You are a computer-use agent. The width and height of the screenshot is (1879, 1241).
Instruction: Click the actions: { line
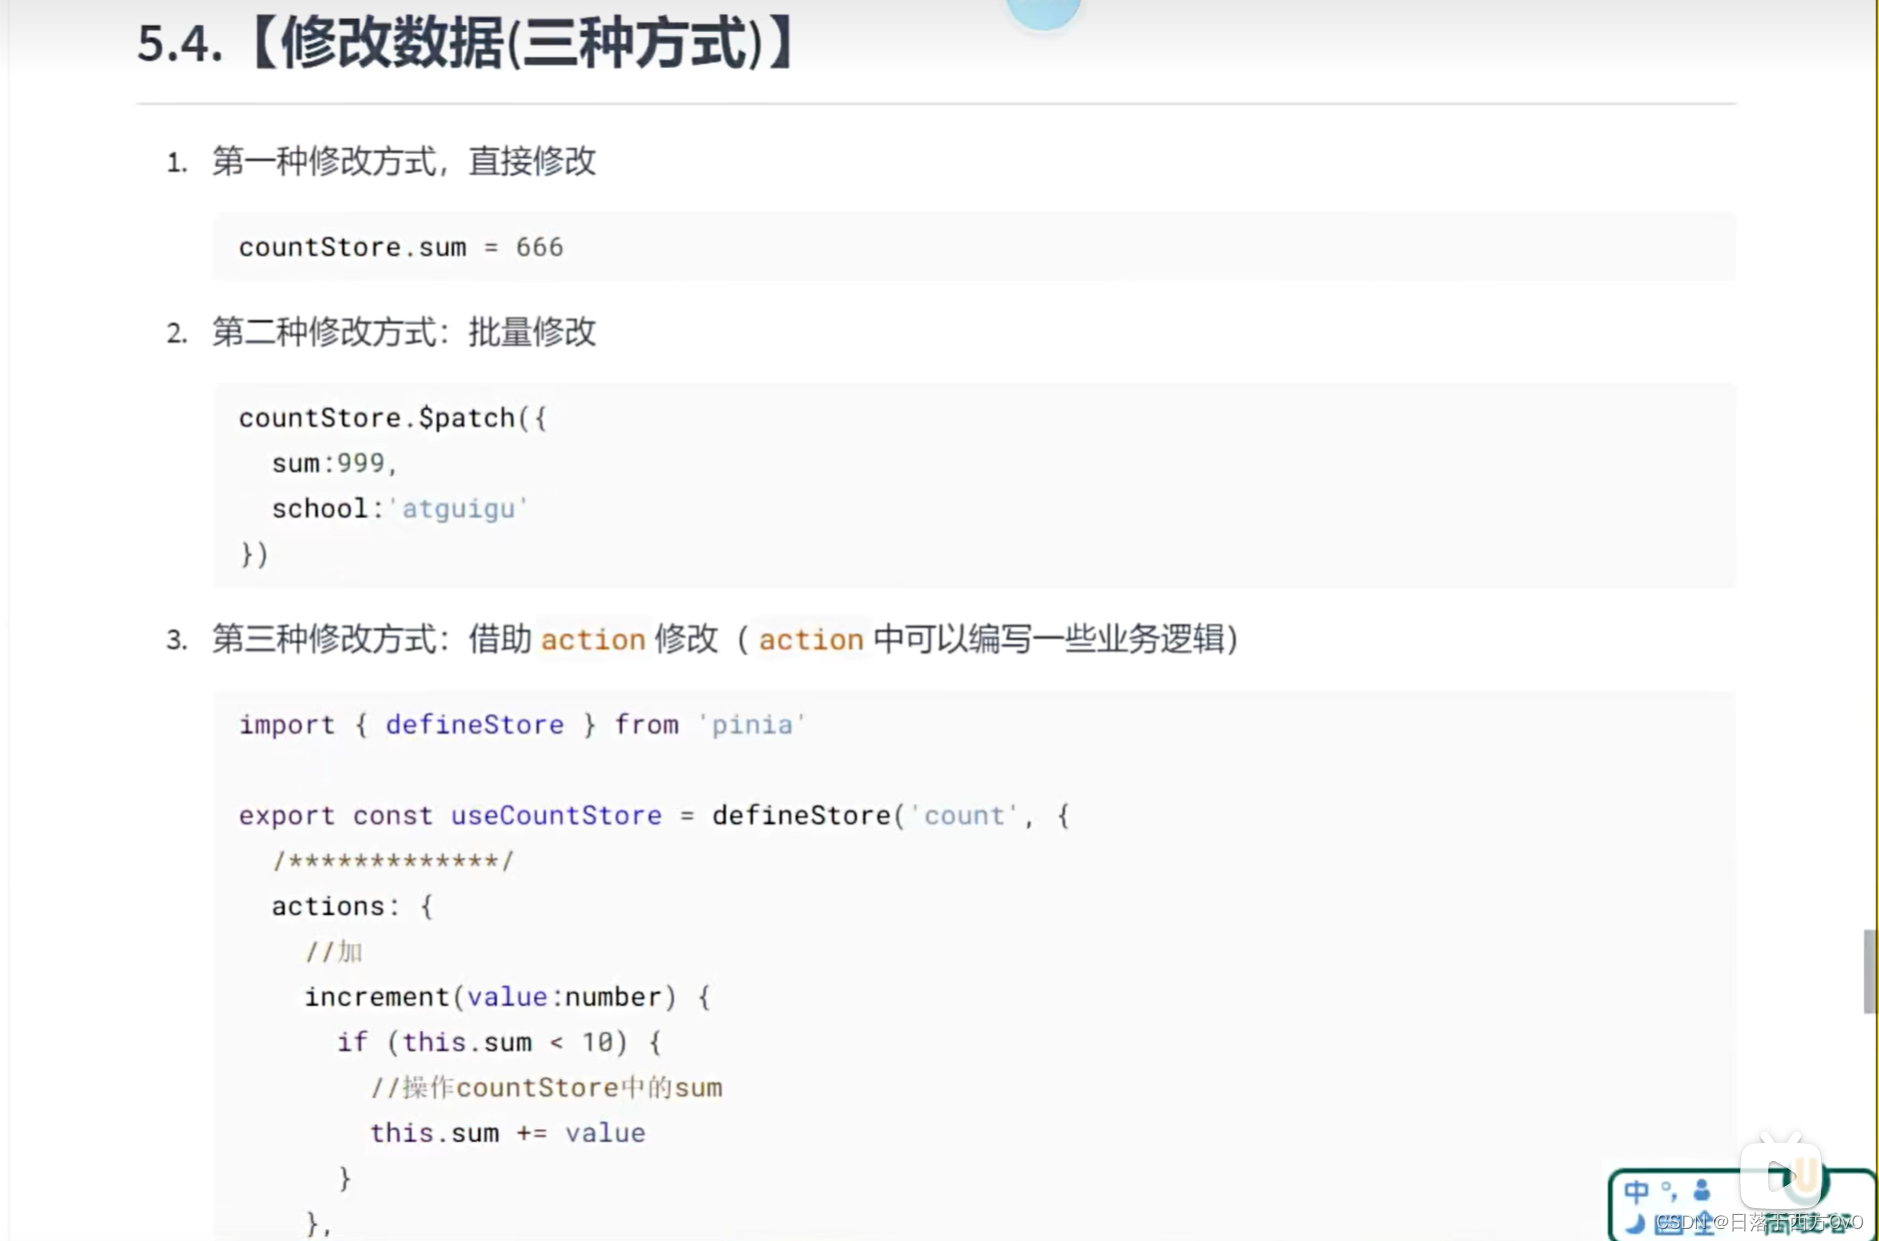pos(352,907)
